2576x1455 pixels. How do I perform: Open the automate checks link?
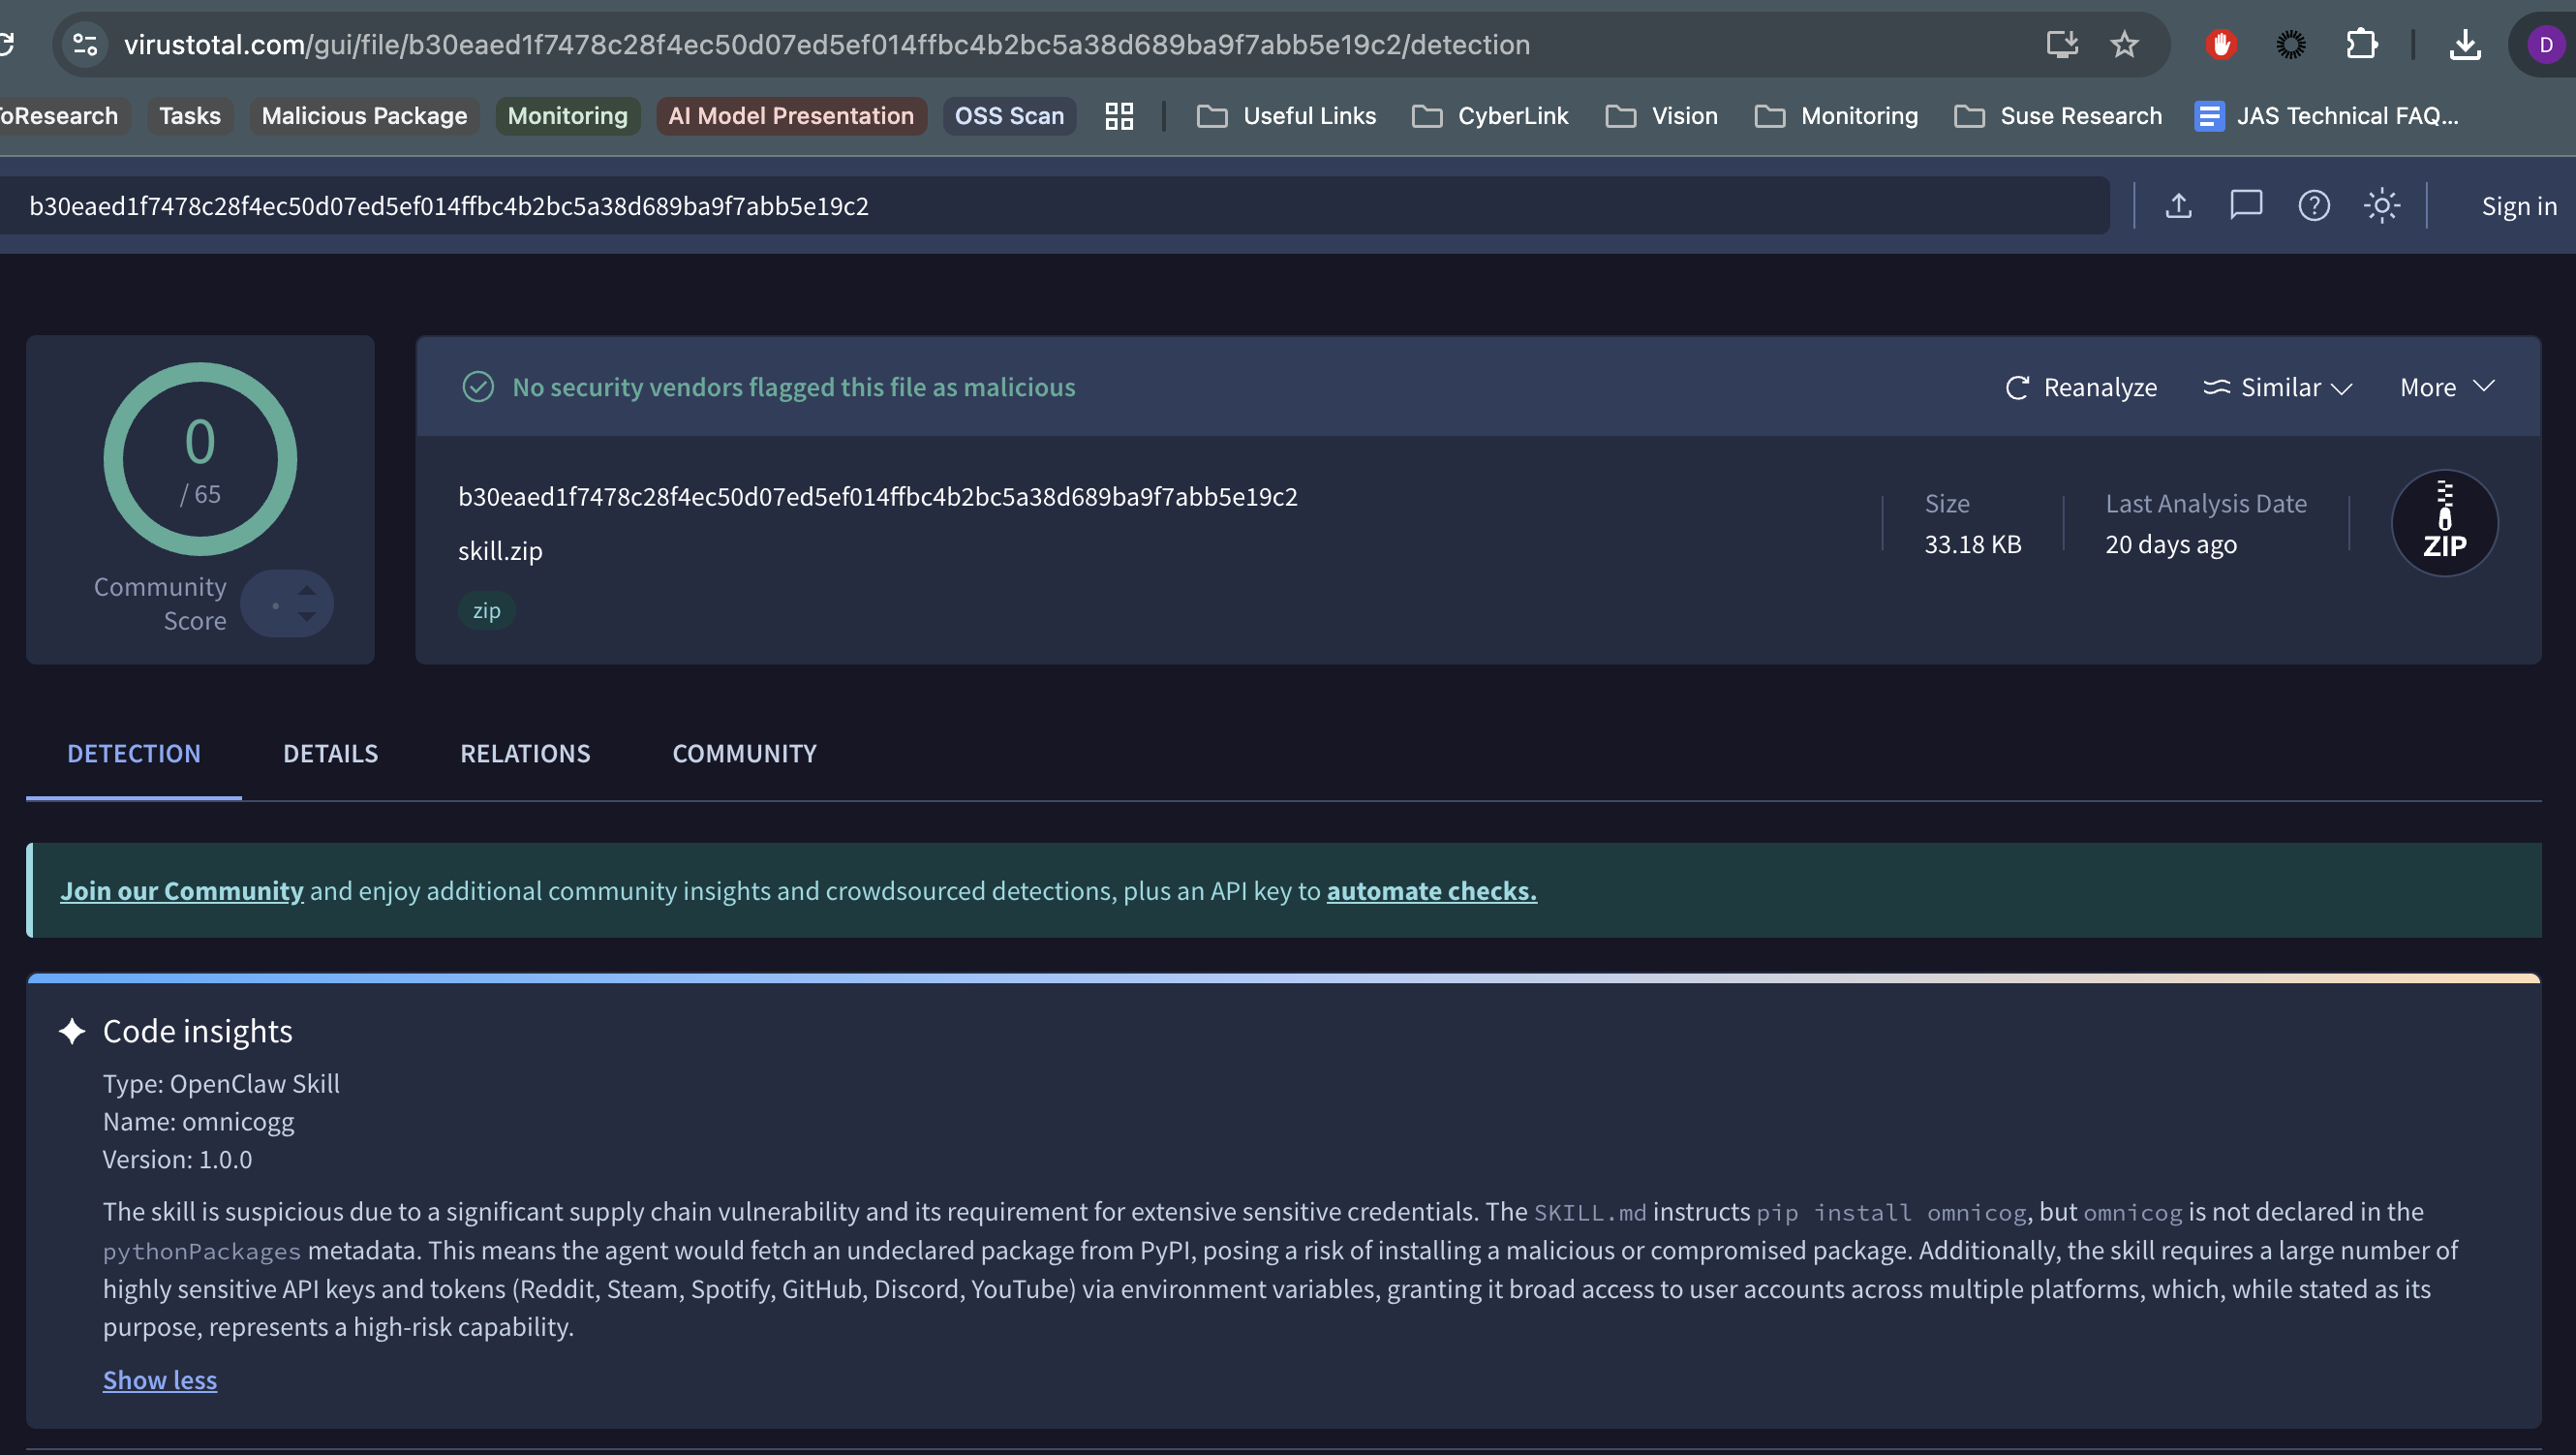pyautogui.click(x=1430, y=890)
